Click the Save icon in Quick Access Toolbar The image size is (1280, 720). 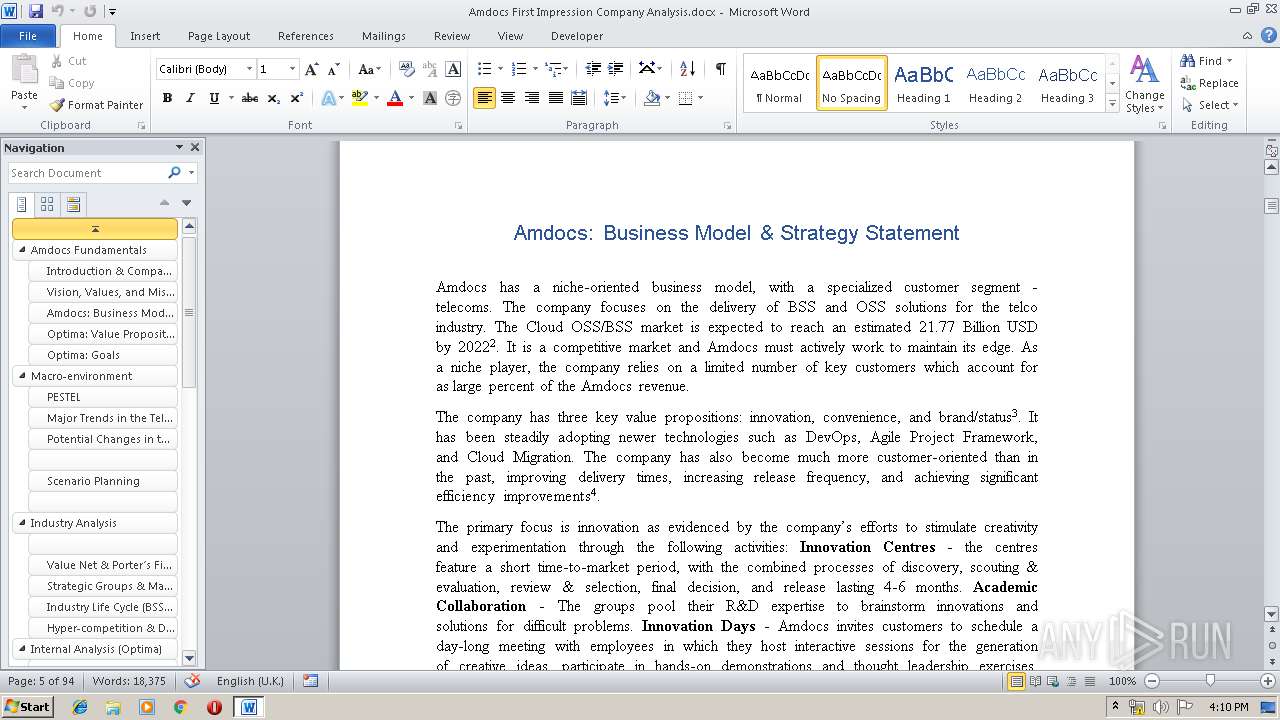[36, 11]
